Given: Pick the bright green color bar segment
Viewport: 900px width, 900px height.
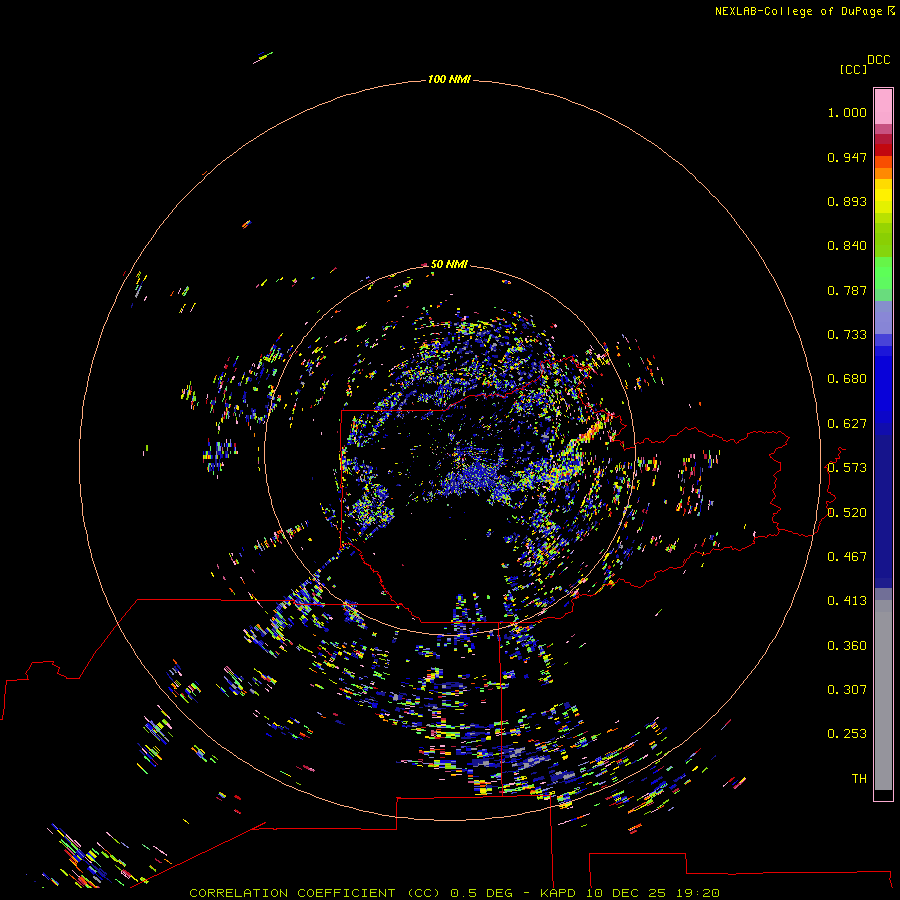Looking at the screenshot, I should [x=883, y=273].
